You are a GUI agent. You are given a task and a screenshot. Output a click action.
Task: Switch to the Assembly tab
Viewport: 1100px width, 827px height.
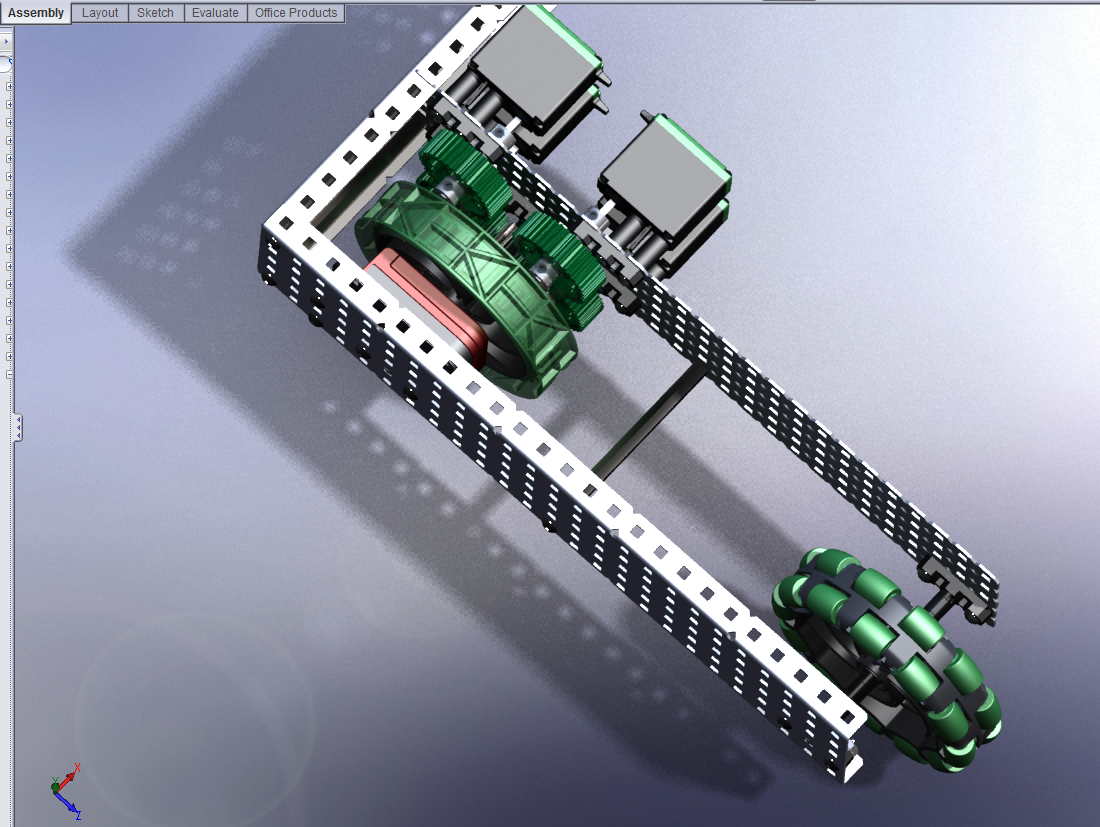36,13
